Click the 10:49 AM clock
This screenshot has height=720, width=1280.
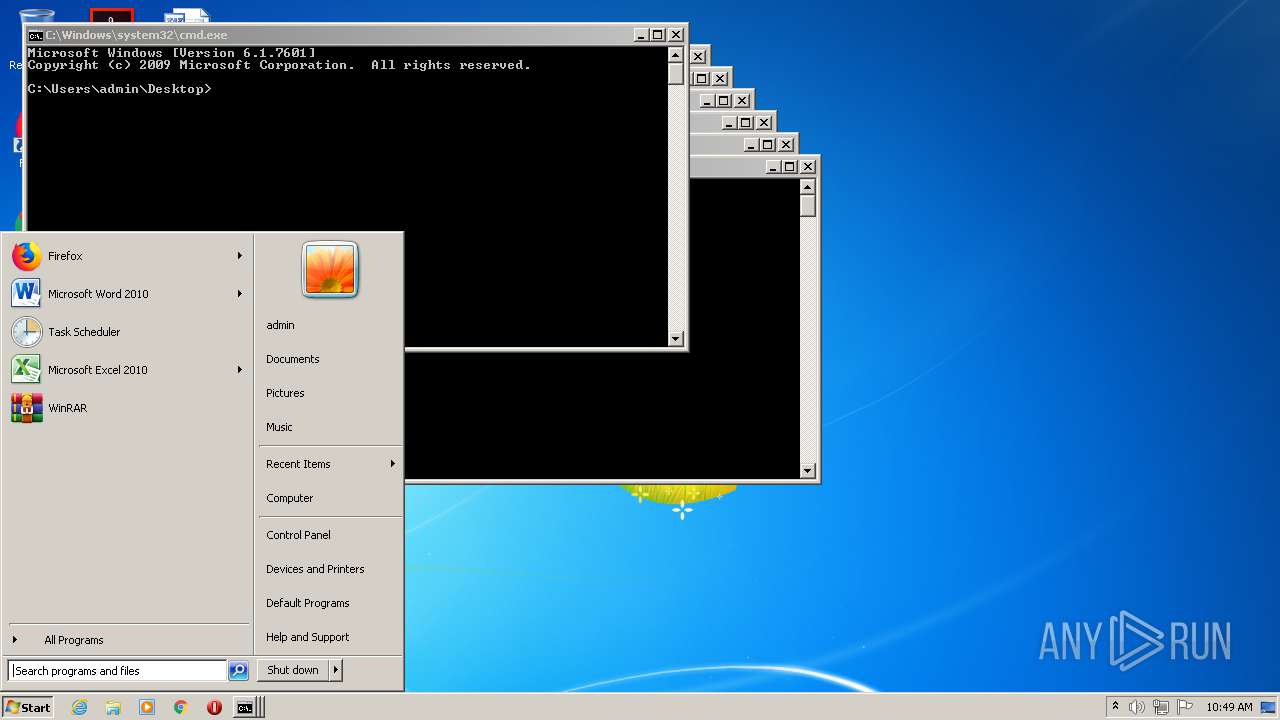[1229, 707]
